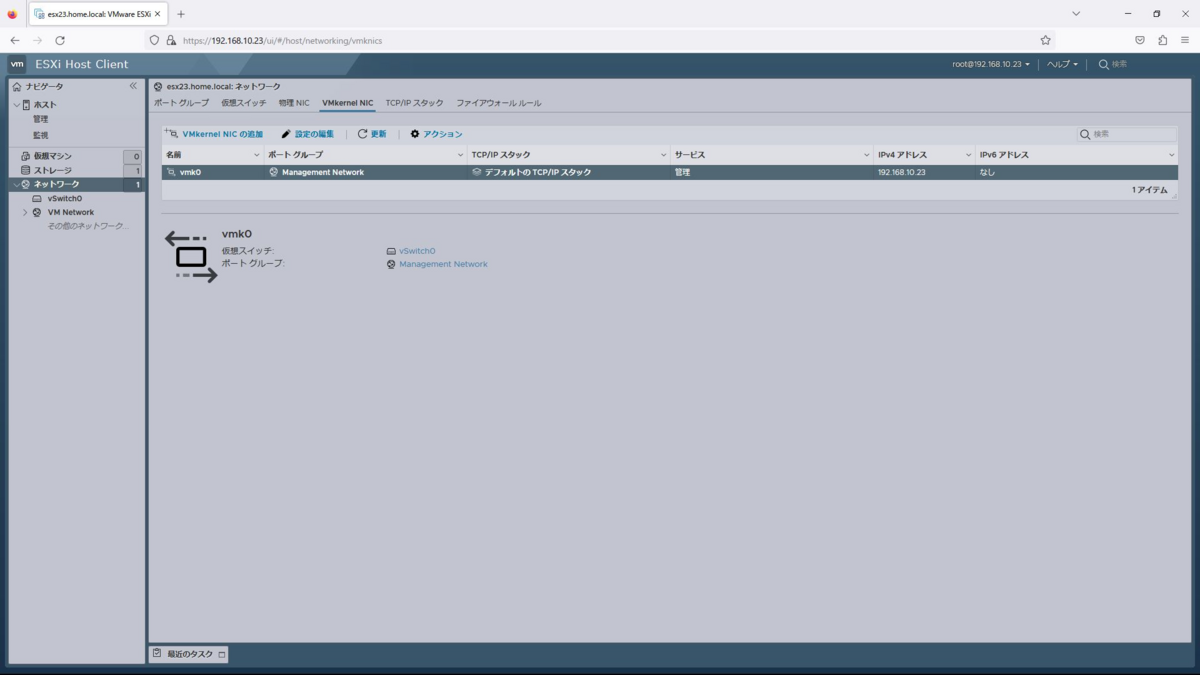1200x675 pixels.
Task: Select the VMkernel NIC tab
Action: point(347,103)
